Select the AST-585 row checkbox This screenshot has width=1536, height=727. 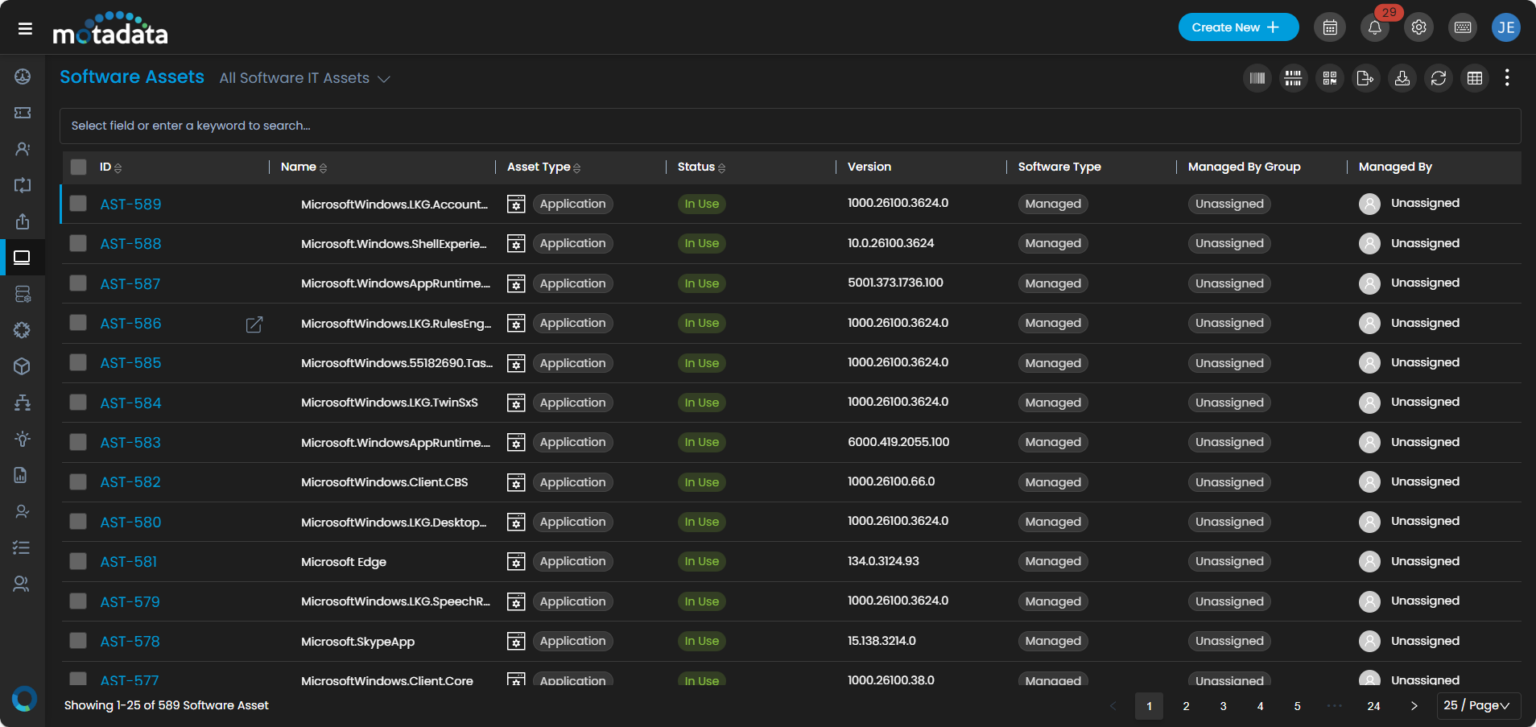(x=78, y=362)
